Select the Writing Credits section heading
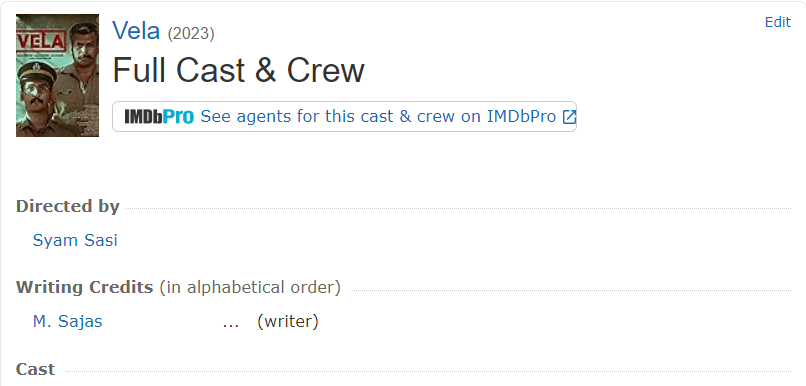806x386 pixels. [x=85, y=287]
